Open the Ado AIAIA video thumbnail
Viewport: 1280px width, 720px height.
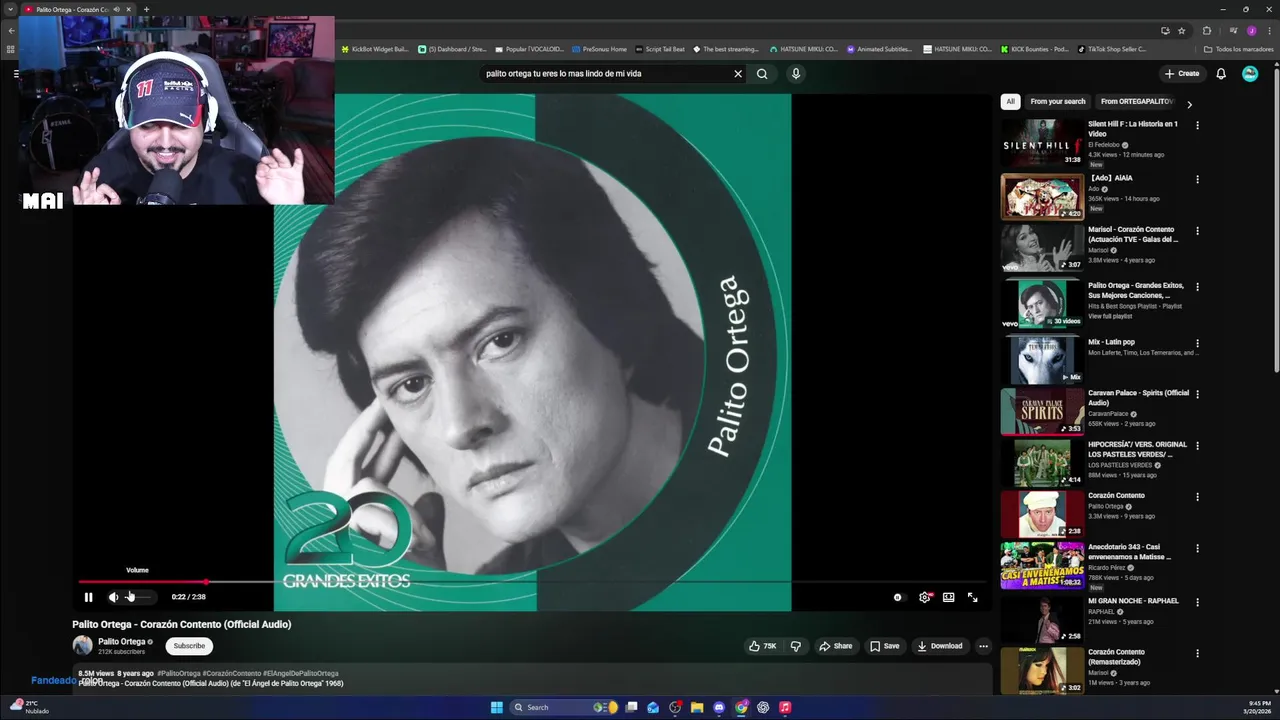click(1042, 196)
